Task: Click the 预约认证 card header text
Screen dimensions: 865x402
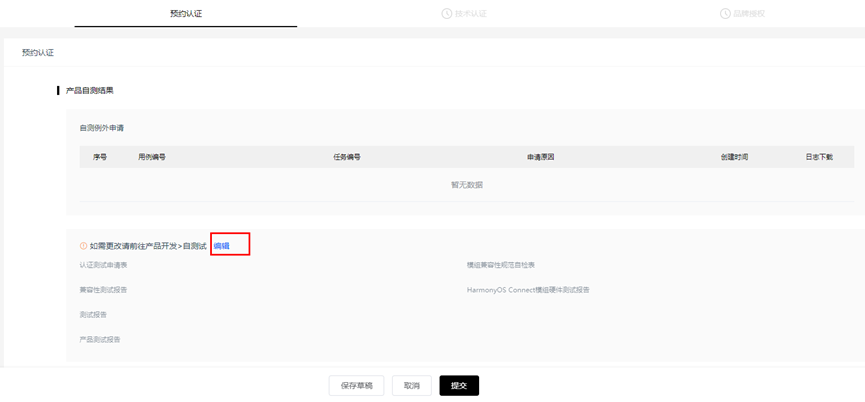Action: [38, 53]
